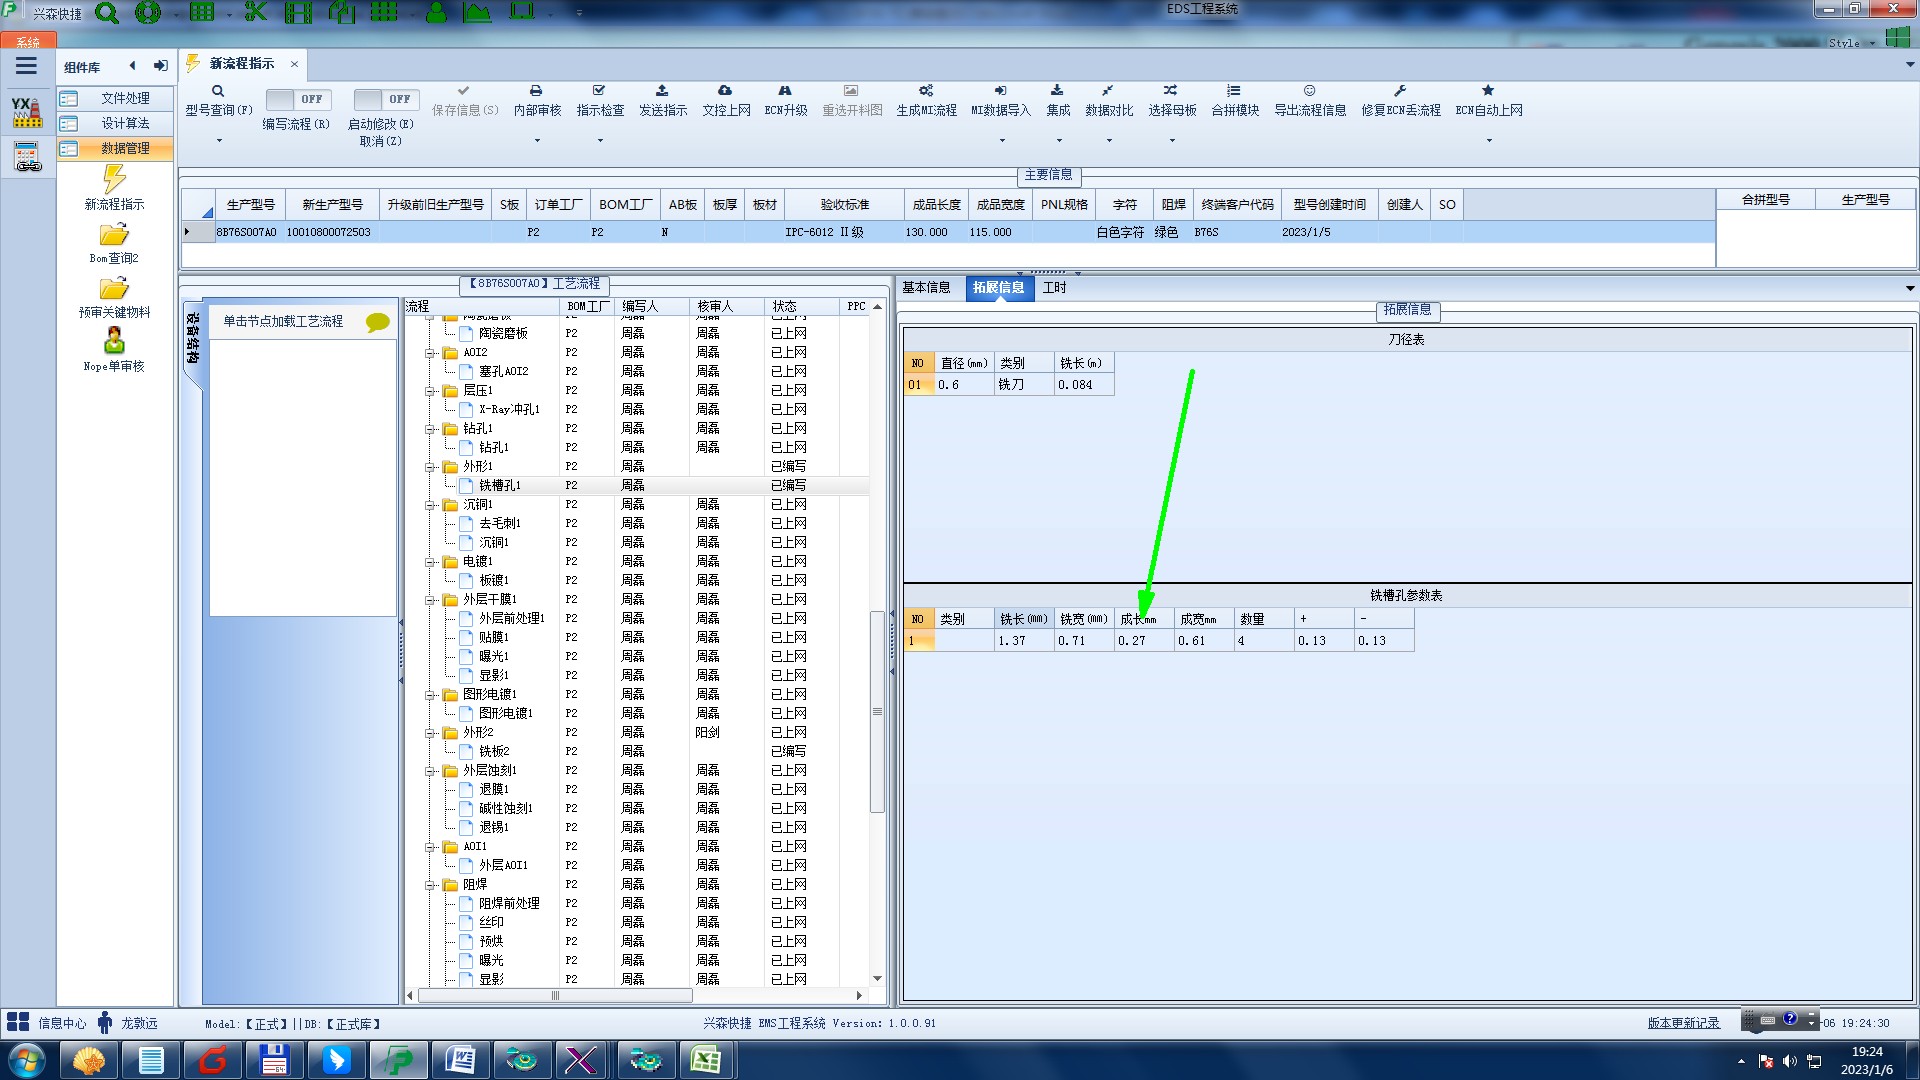Switch to the 基本信息 tab
The width and height of the screenshot is (1920, 1080).
926,288
